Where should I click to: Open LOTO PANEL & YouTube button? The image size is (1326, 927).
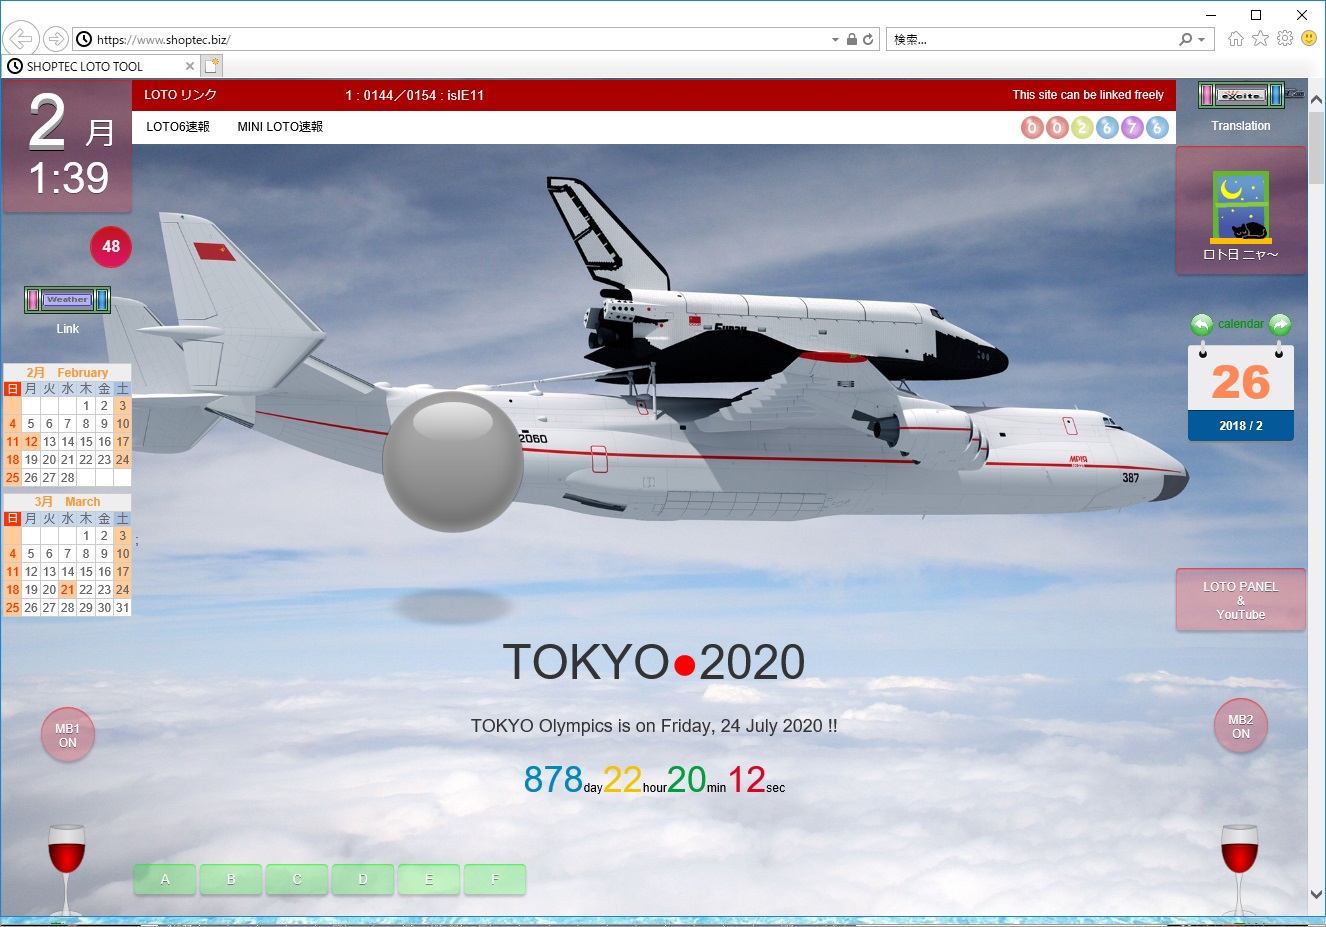(x=1240, y=600)
